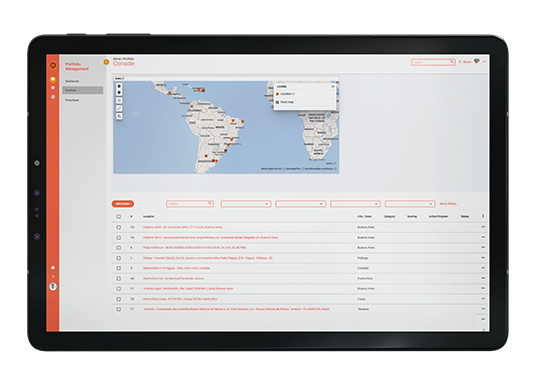Tick the checkbox for row 24

(119, 279)
